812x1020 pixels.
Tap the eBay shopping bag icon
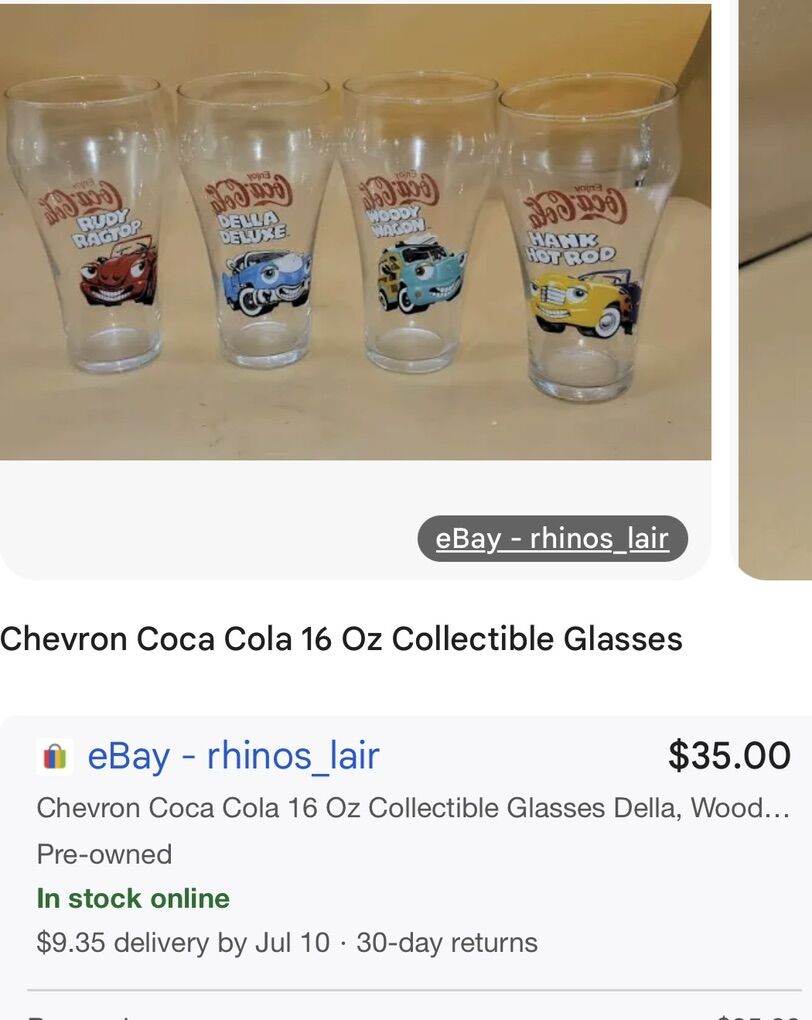[x=54, y=756]
